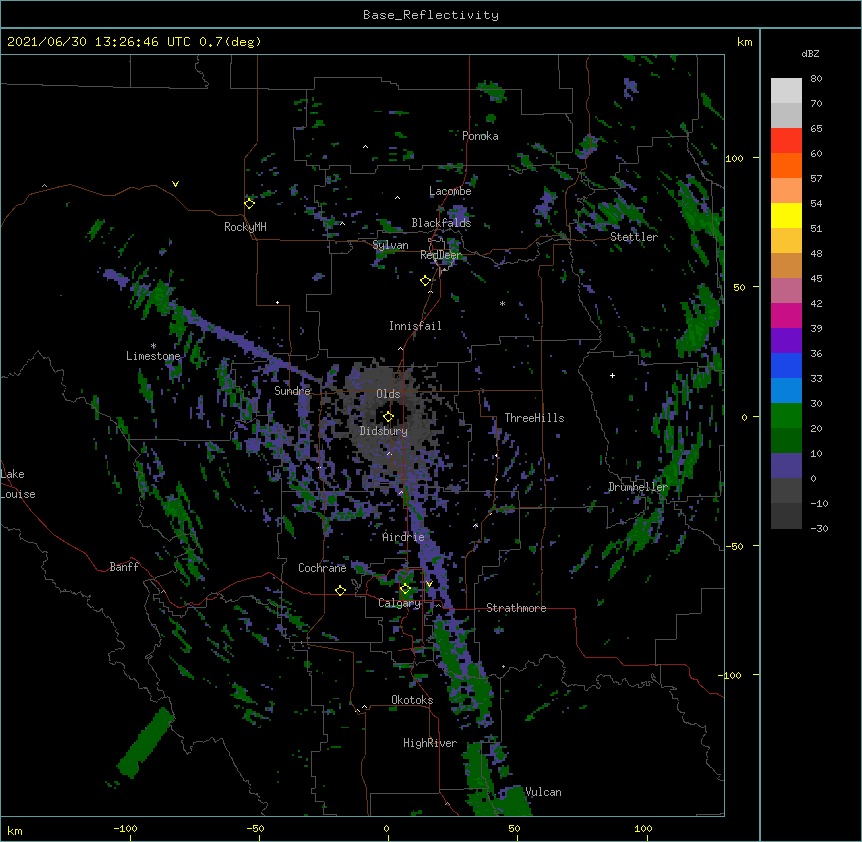
Task: Select the yellow V marker just east of Calgary
Action: pyautogui.click(x=429, y=584)
